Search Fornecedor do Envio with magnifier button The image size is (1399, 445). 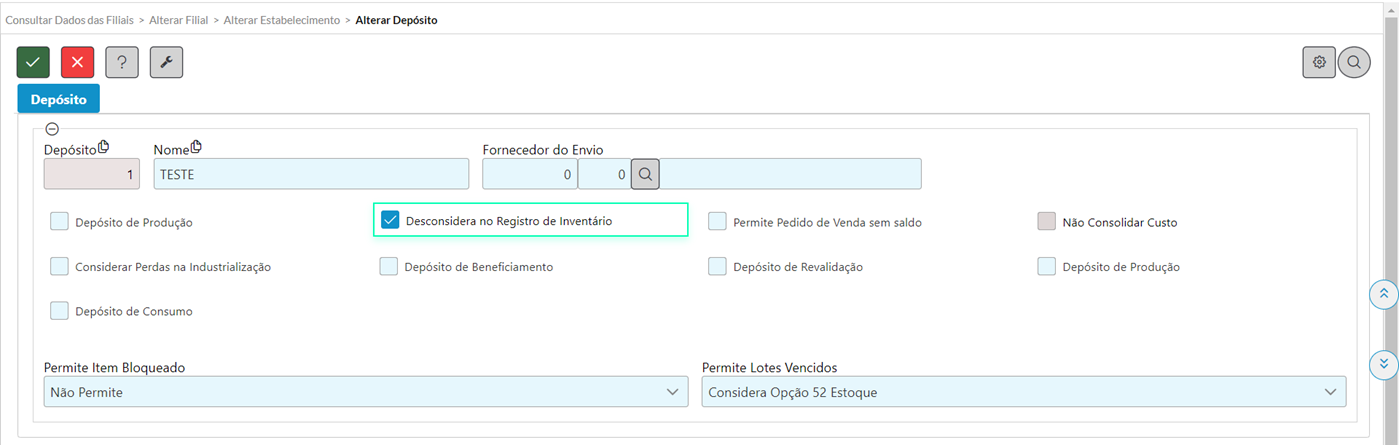645,174
